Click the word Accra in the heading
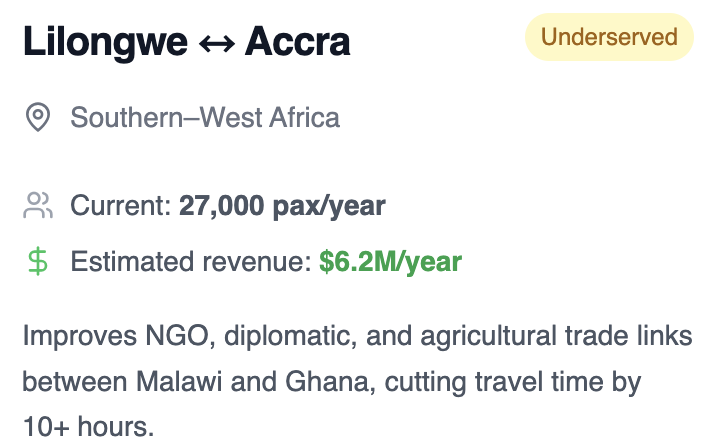 (298, 42)
